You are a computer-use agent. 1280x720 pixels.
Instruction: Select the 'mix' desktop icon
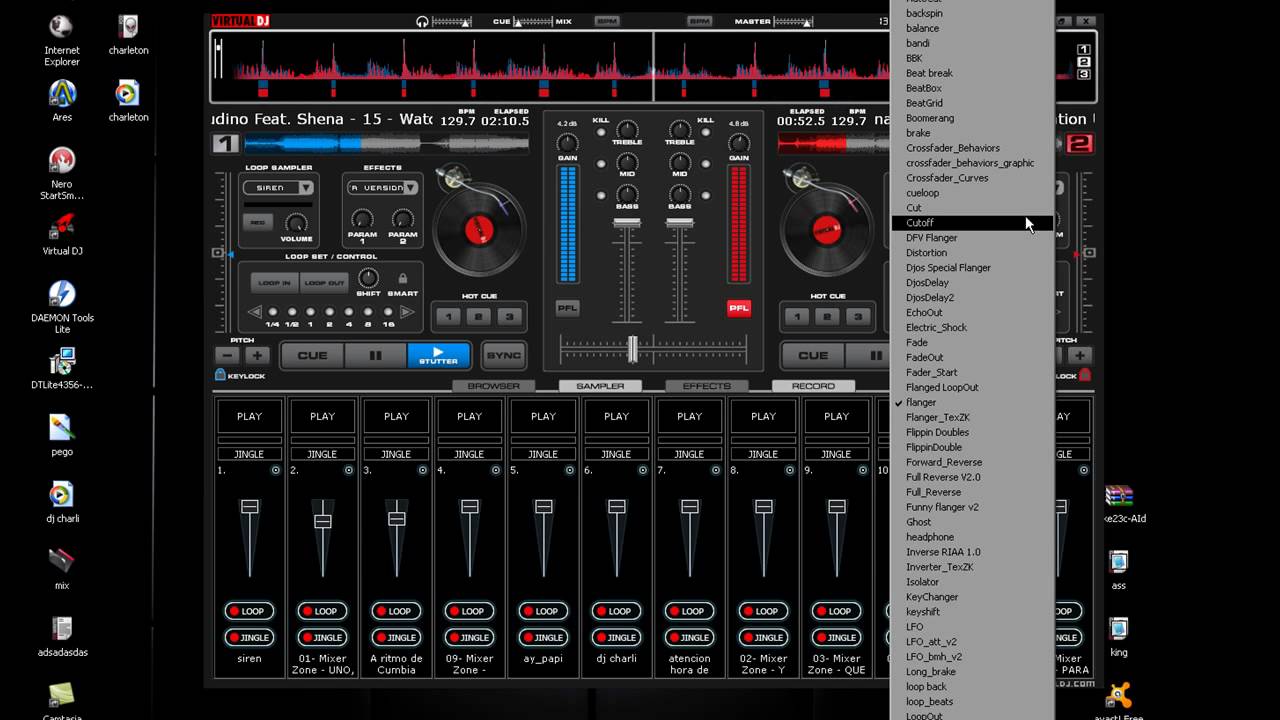62,567
